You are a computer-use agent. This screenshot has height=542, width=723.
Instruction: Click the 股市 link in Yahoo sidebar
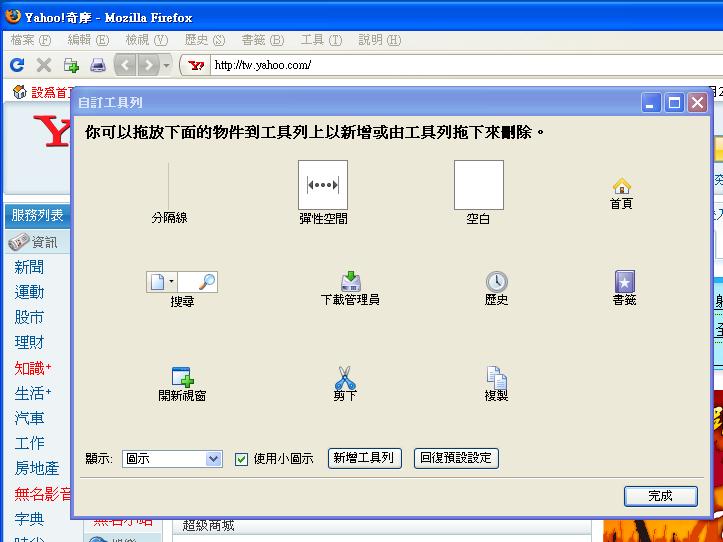coord(29,317)
